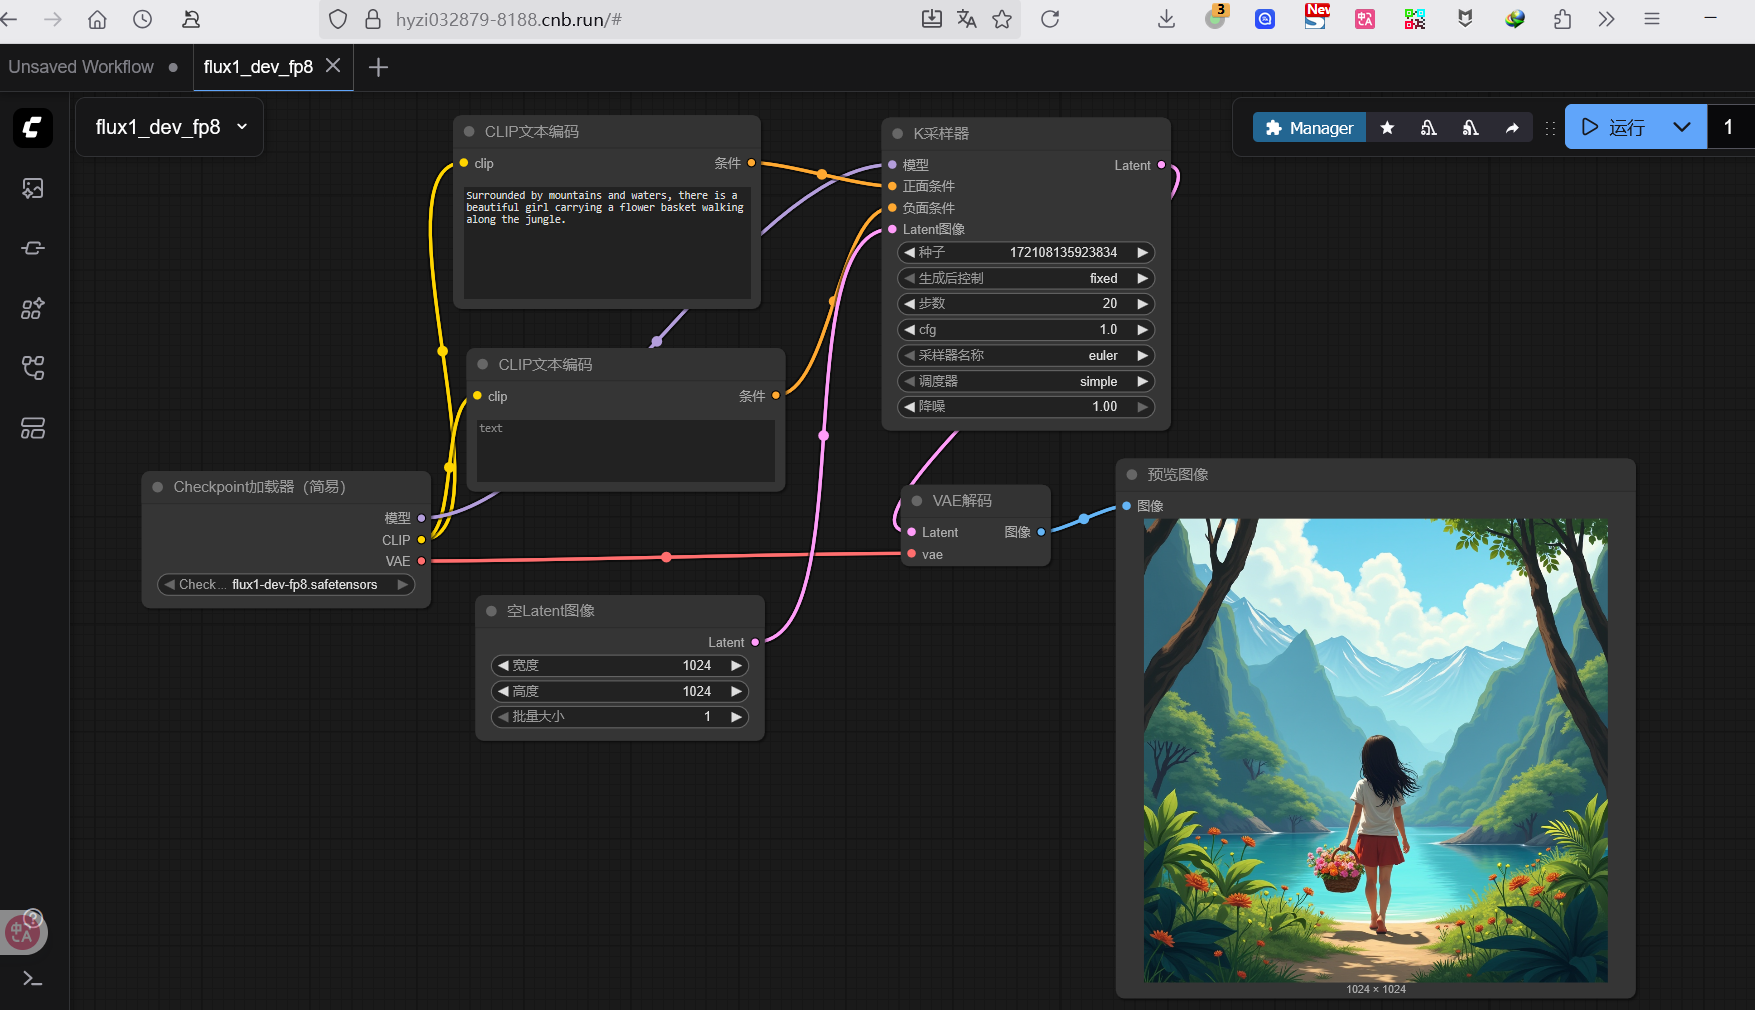Click the 降噪 denoise value widget

1026,407
